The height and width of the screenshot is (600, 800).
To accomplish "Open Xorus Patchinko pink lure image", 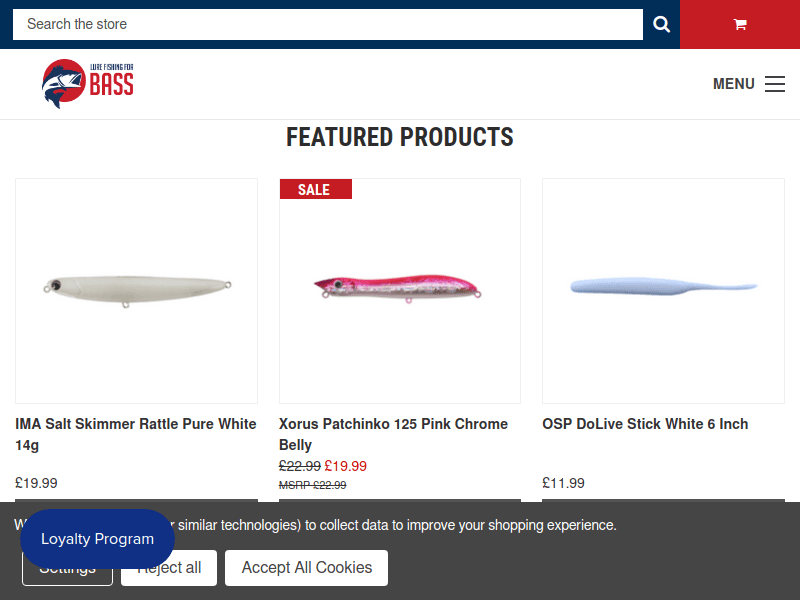I will pos(399,290).
